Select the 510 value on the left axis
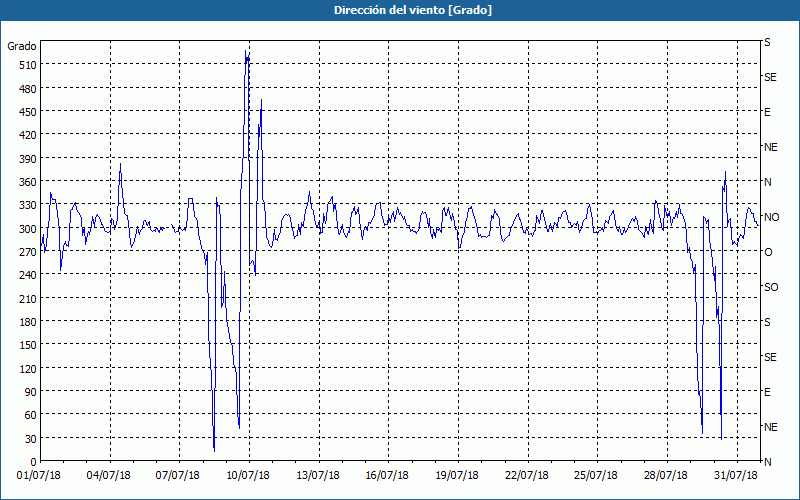 [27, 65]
